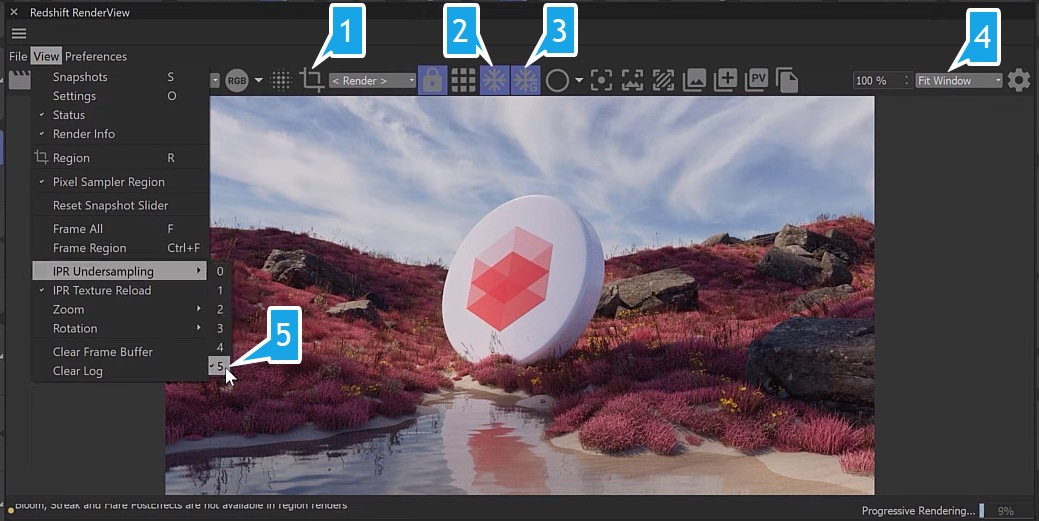Select undersampling value 5

[220, 366]
